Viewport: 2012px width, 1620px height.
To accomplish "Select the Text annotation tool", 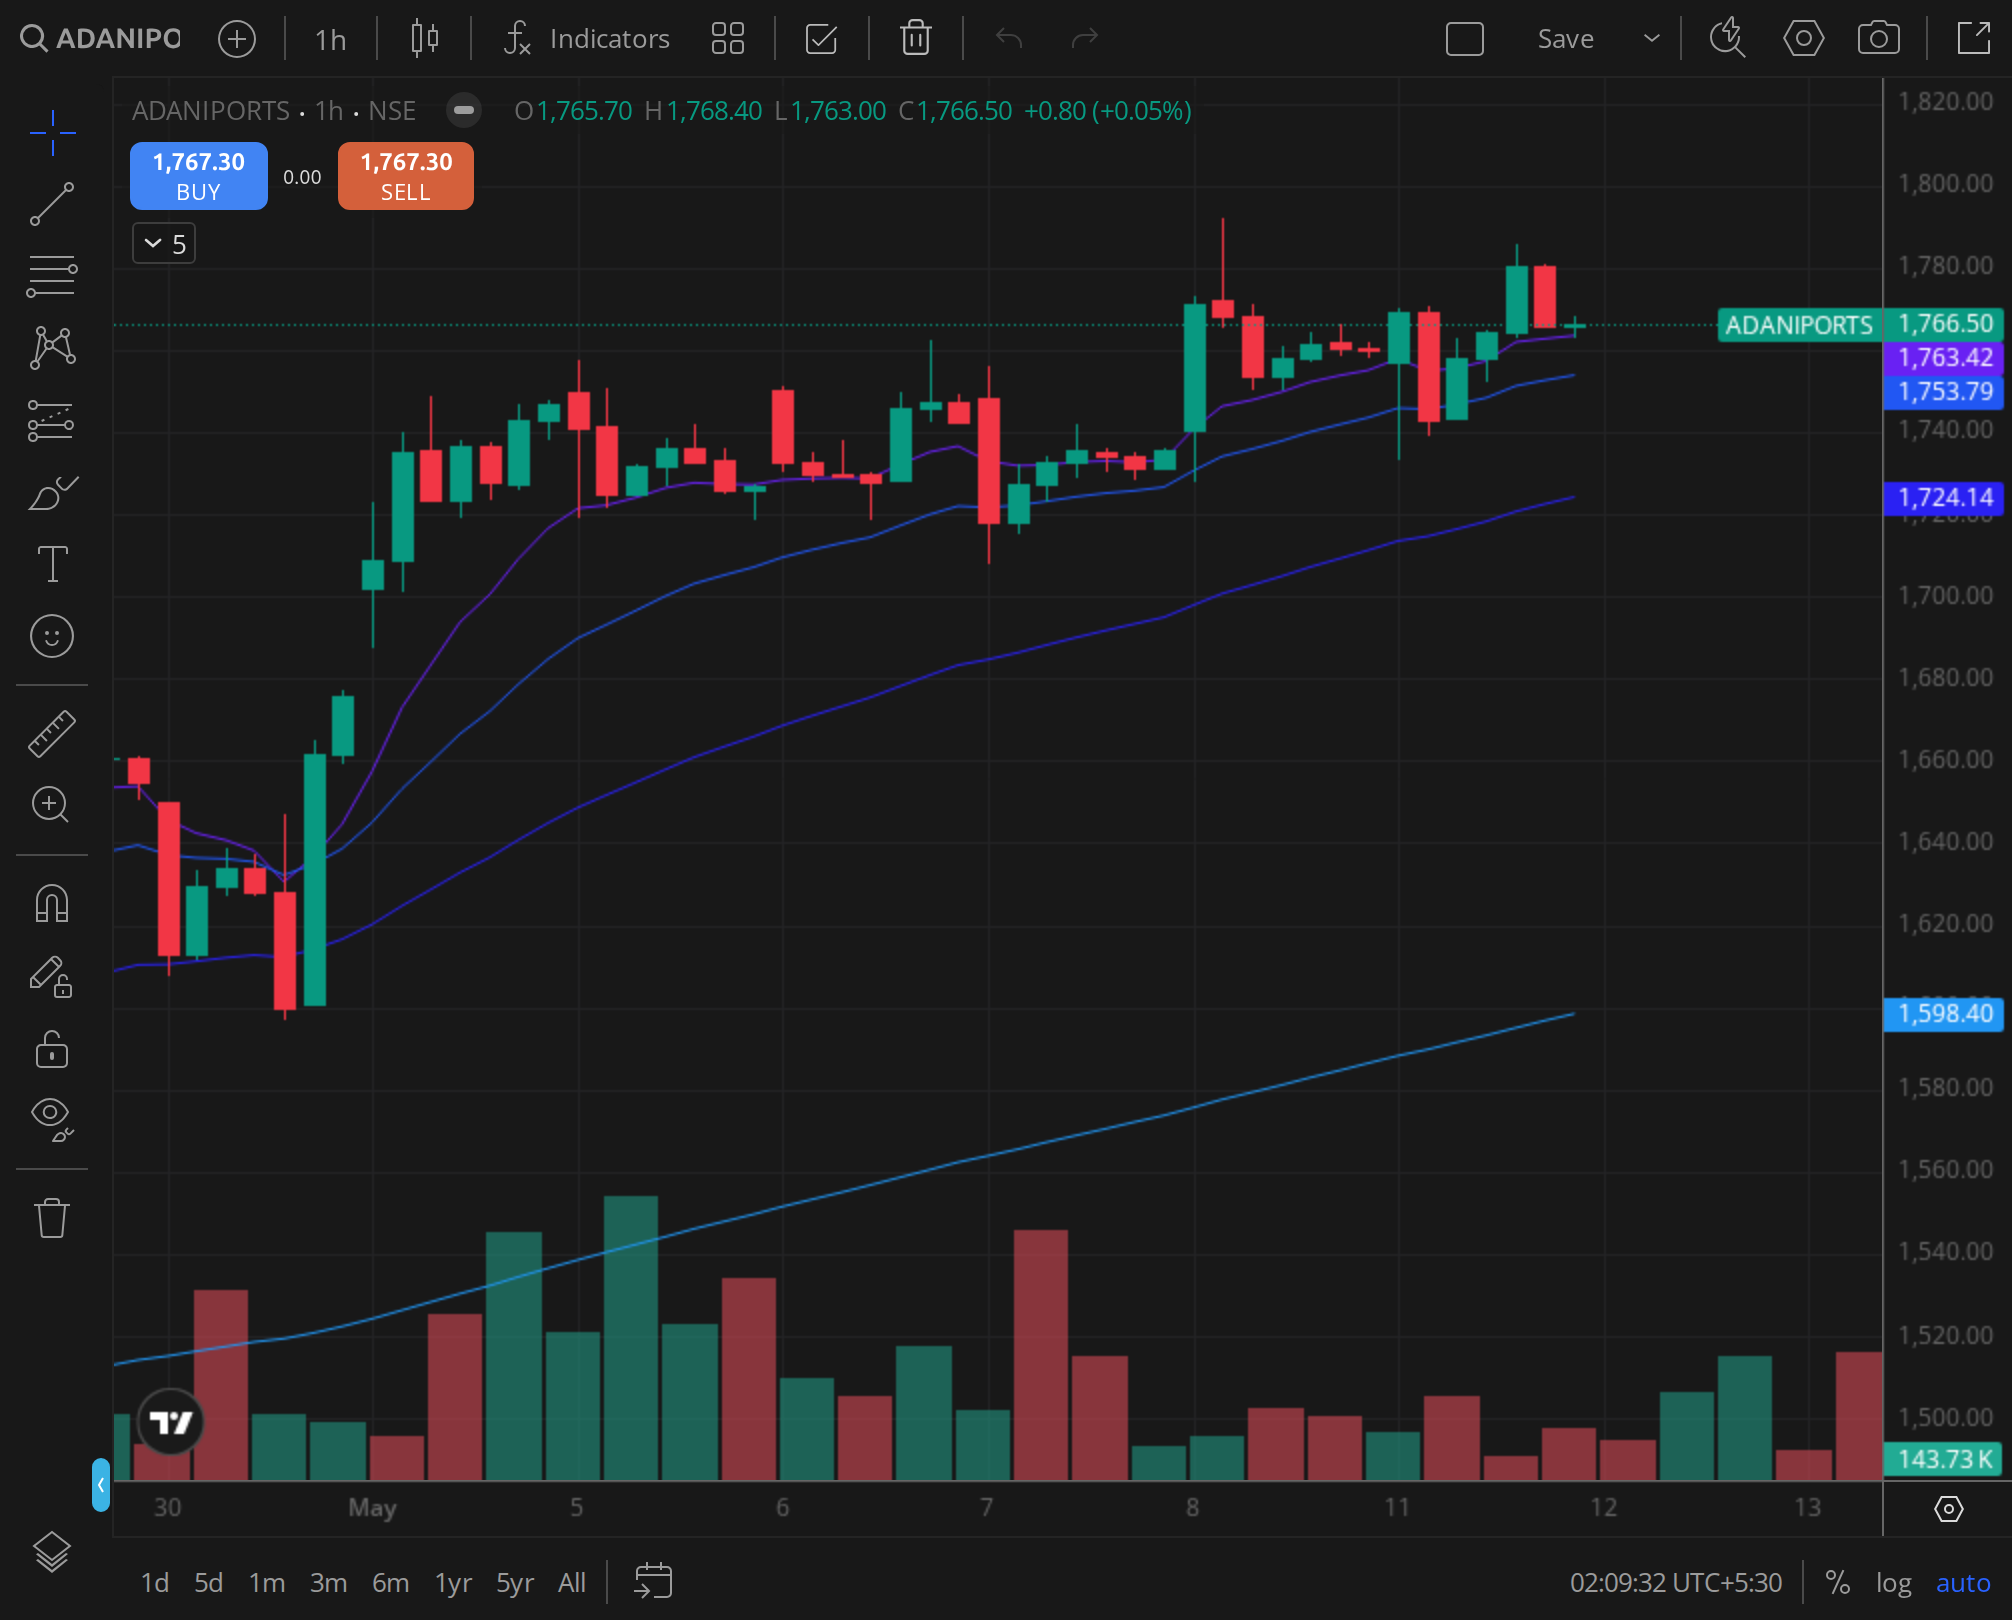I will (52, 564).
